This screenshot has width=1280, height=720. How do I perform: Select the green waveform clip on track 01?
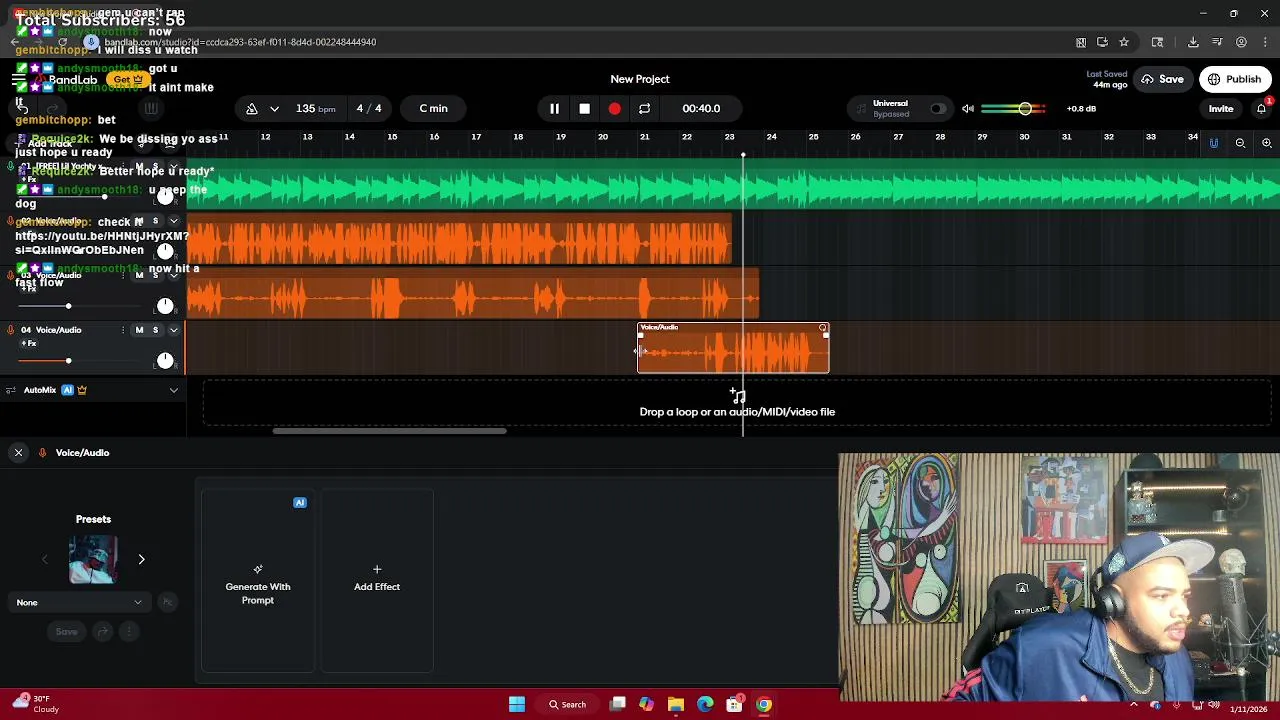(x=733, y=184)
